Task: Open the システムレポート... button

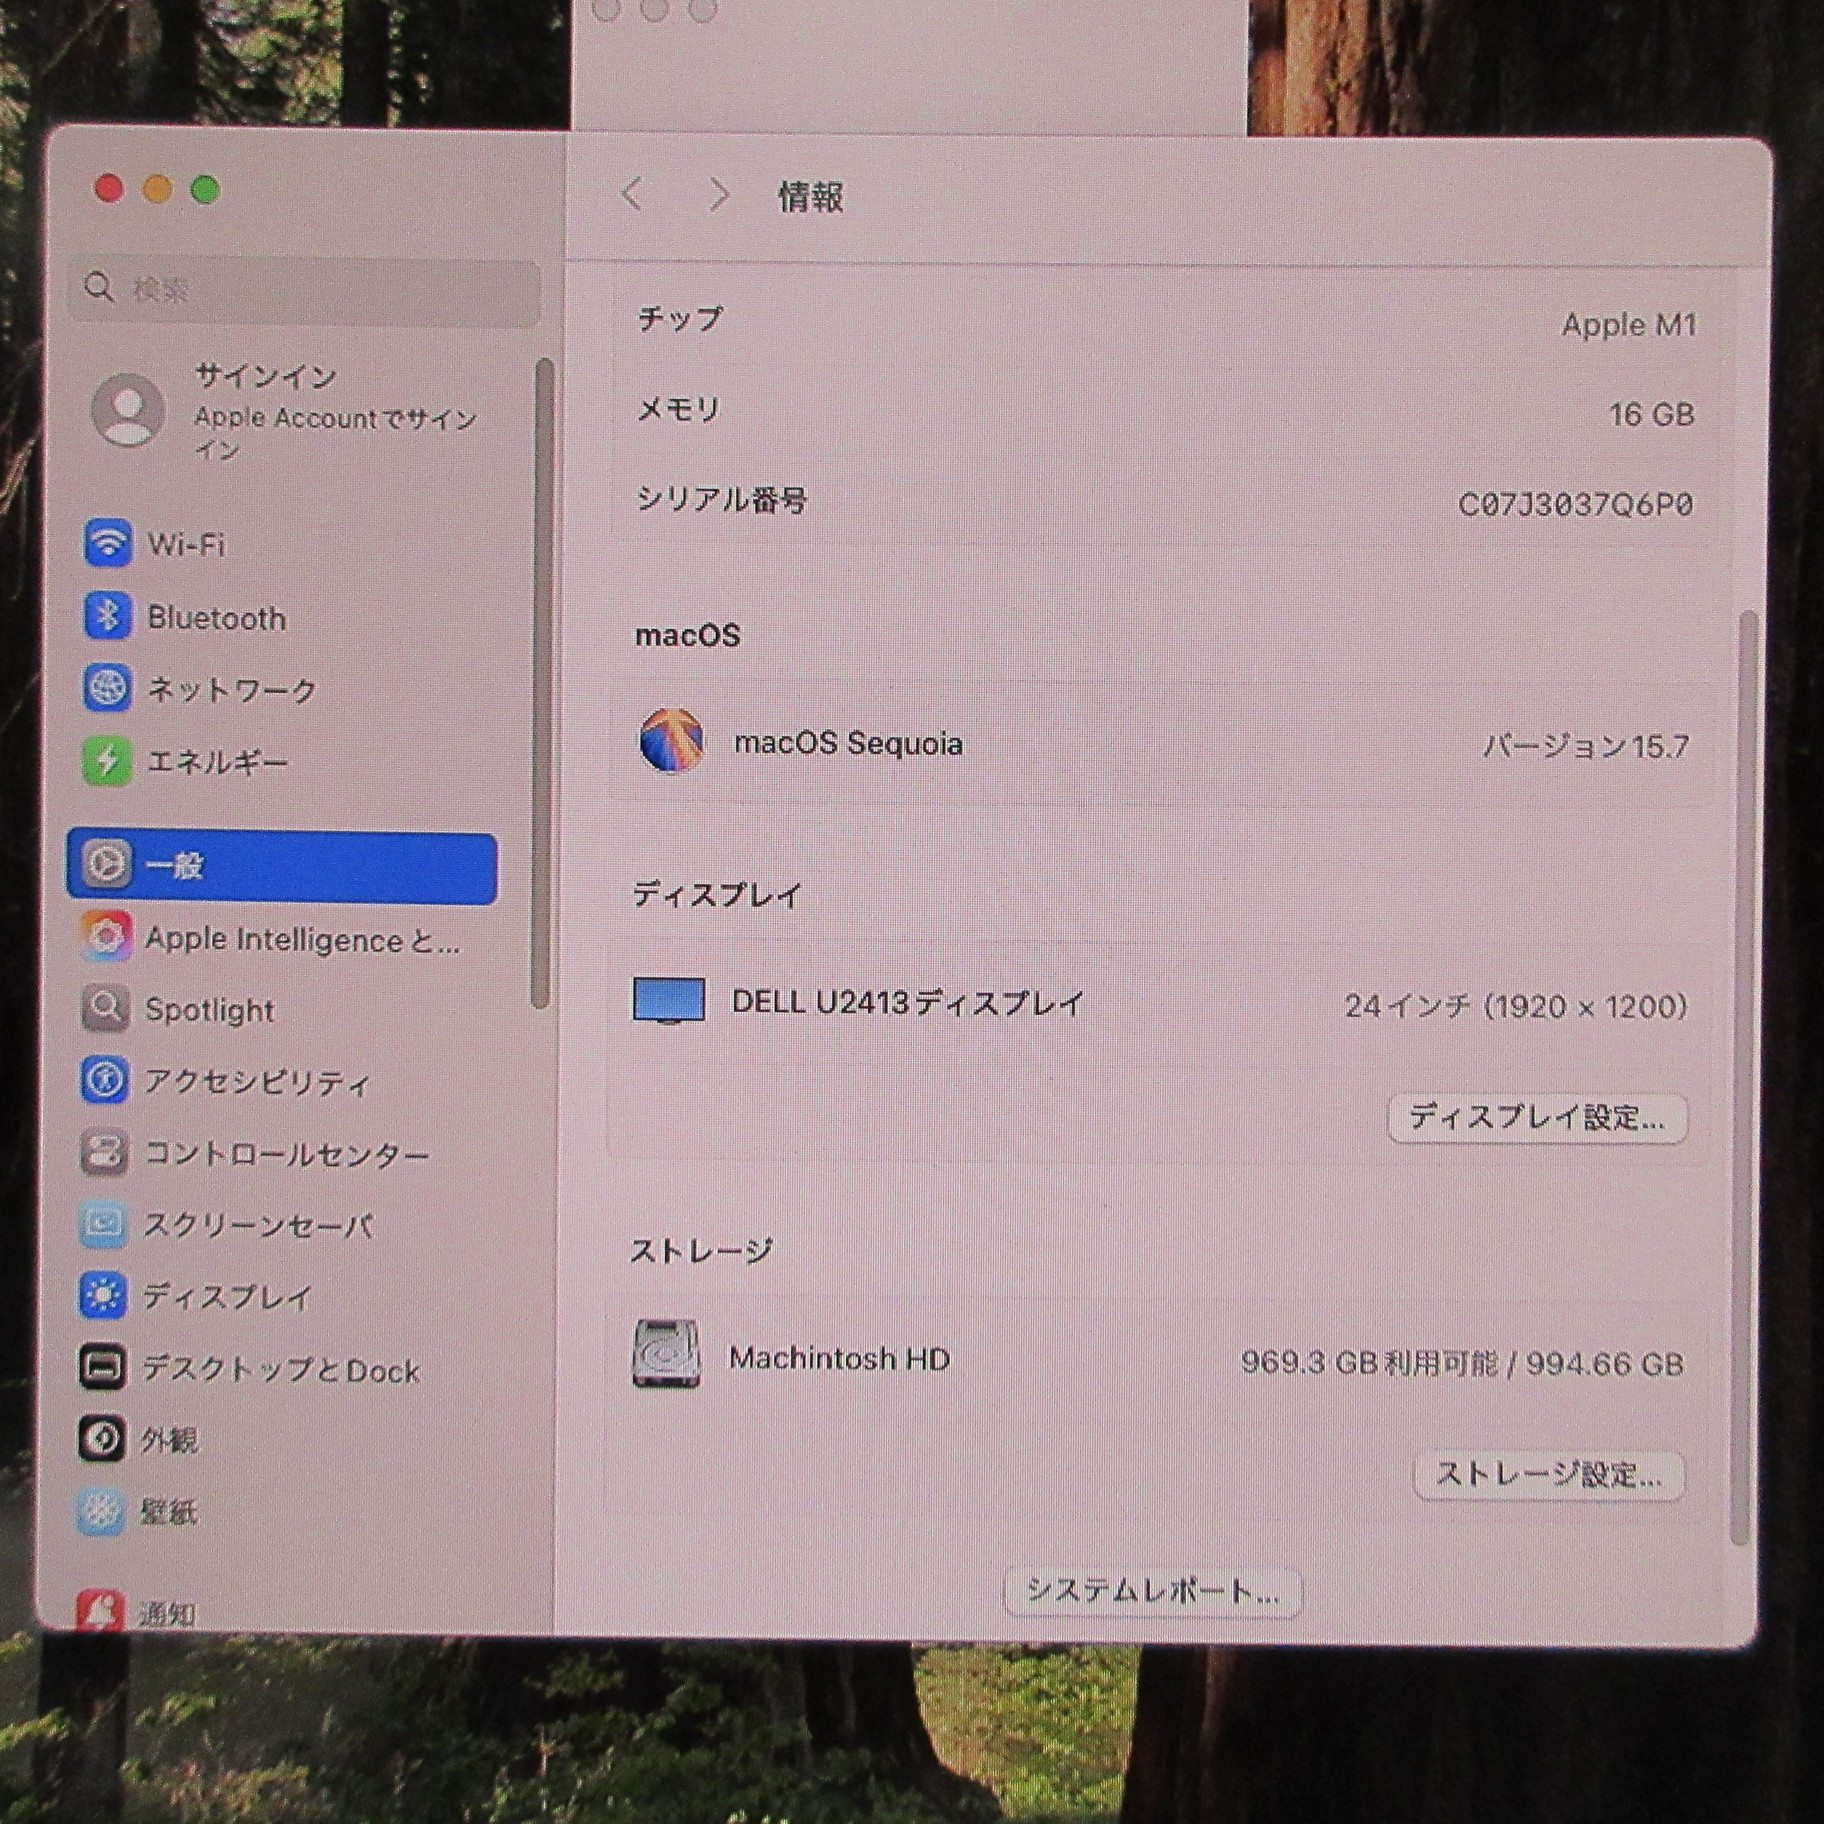Action: click(1152, 1591)
